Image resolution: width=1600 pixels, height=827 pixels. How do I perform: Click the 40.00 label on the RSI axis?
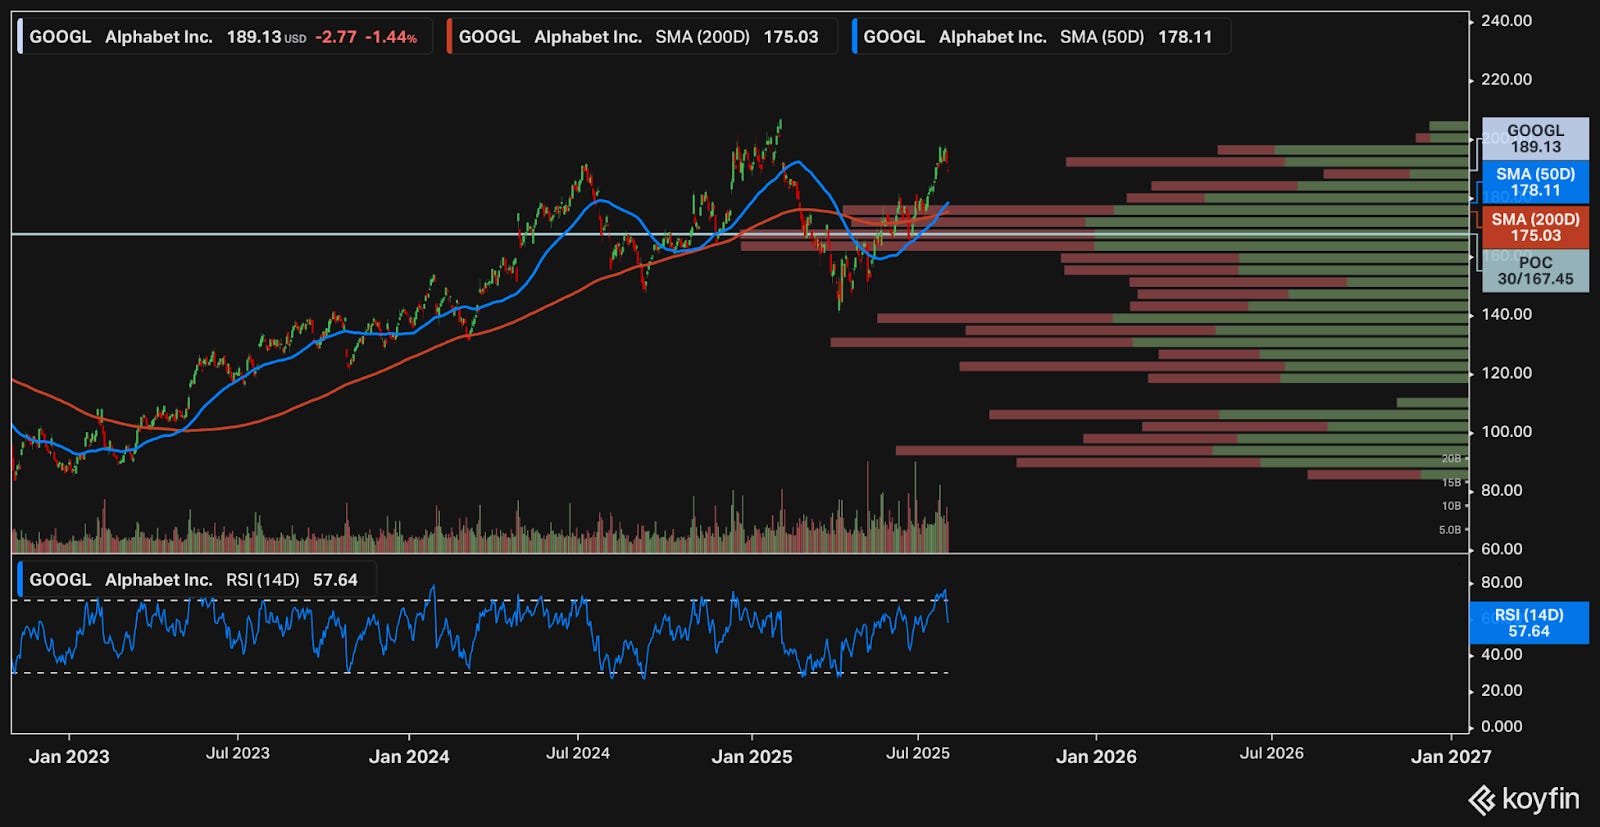click(1501, 654)
